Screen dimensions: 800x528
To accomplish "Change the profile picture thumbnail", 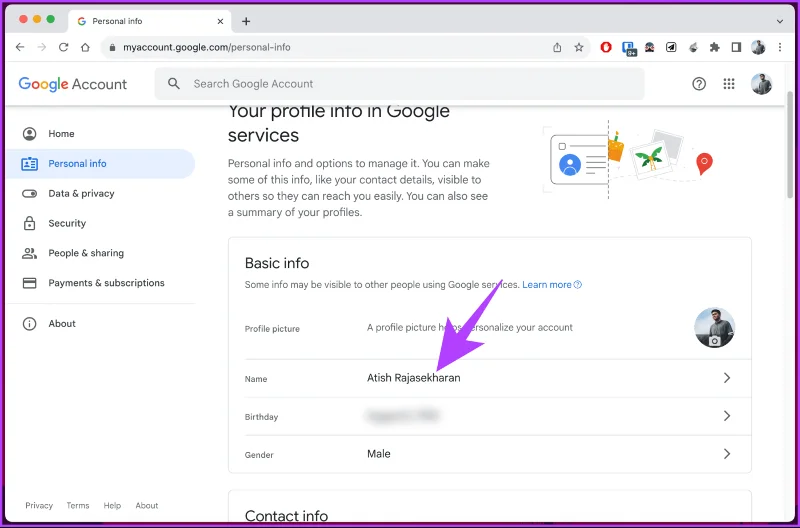I will (714, 328).
